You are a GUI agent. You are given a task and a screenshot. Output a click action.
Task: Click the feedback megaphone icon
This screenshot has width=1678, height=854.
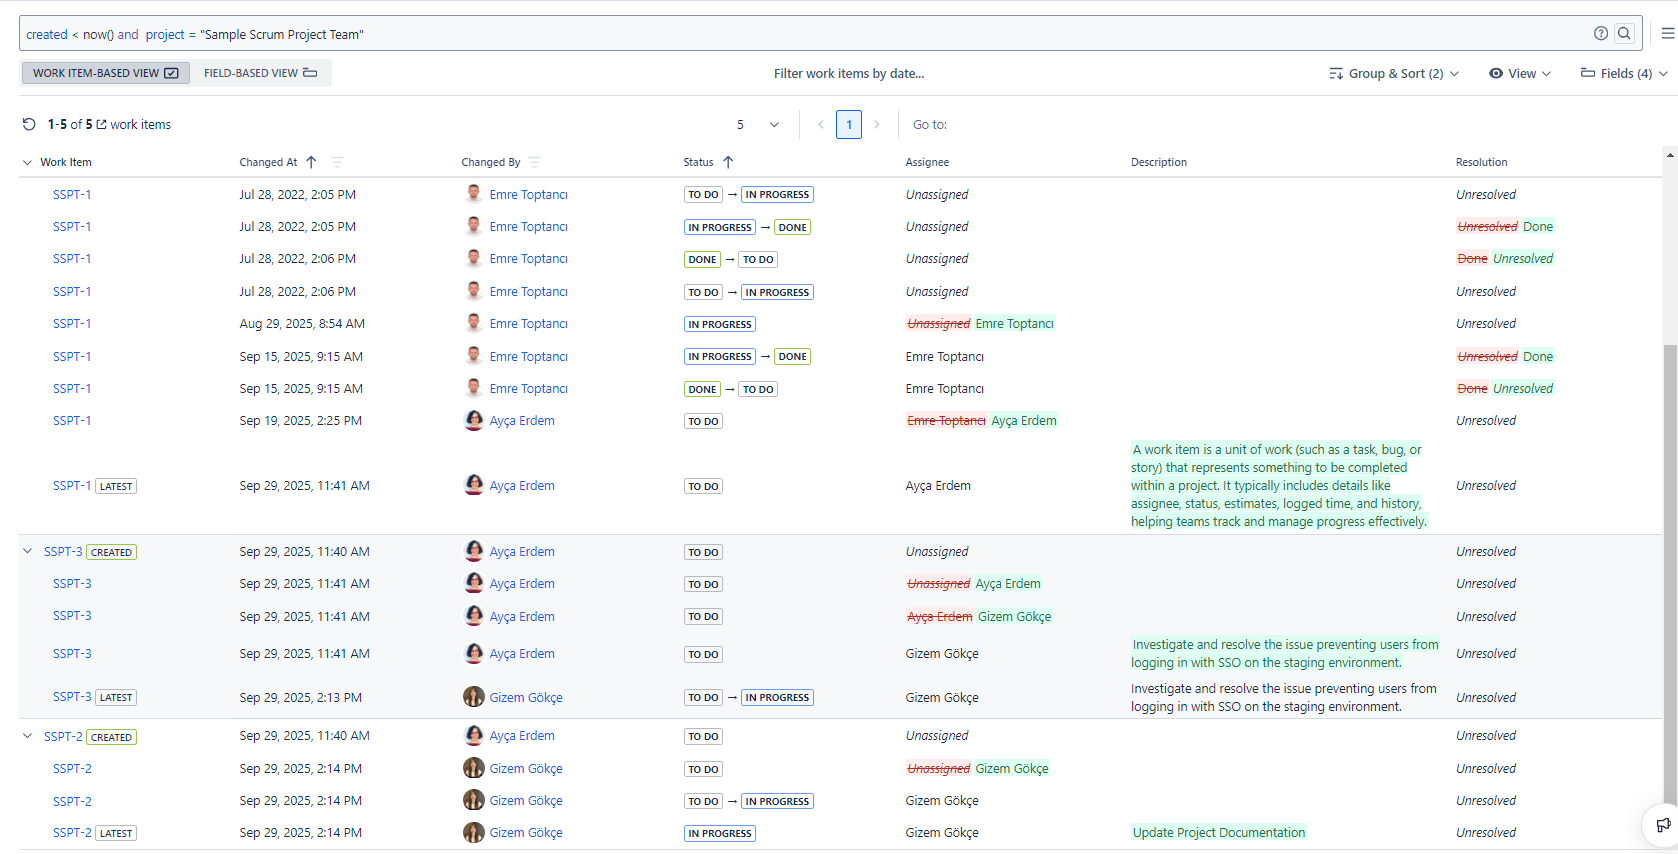[1662, 825]
